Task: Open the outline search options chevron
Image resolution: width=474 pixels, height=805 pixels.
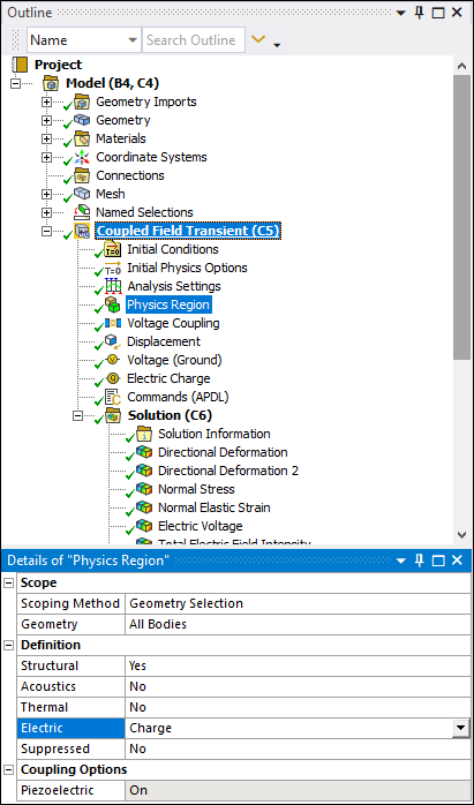Action: pos(258,40)
